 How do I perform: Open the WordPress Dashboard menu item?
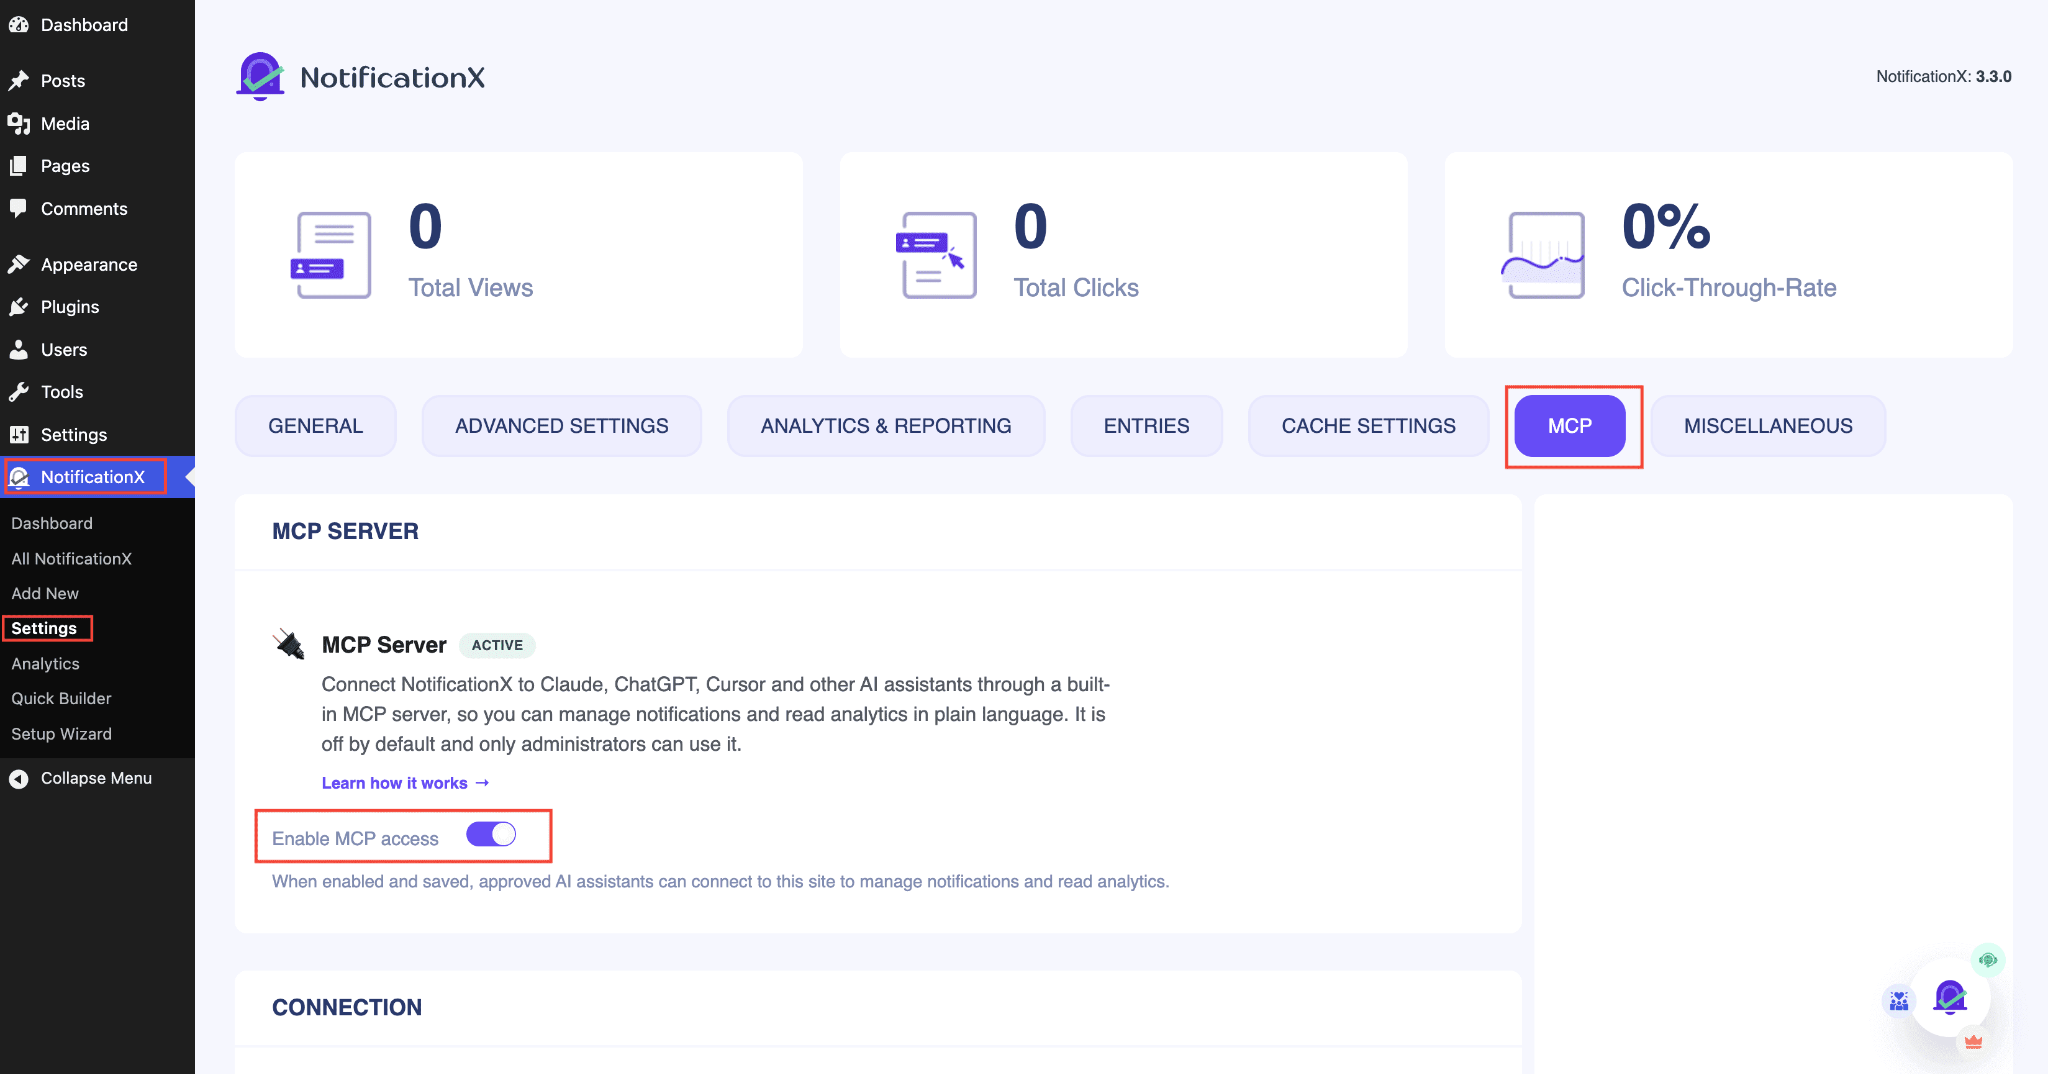click(x=84, y=25)
